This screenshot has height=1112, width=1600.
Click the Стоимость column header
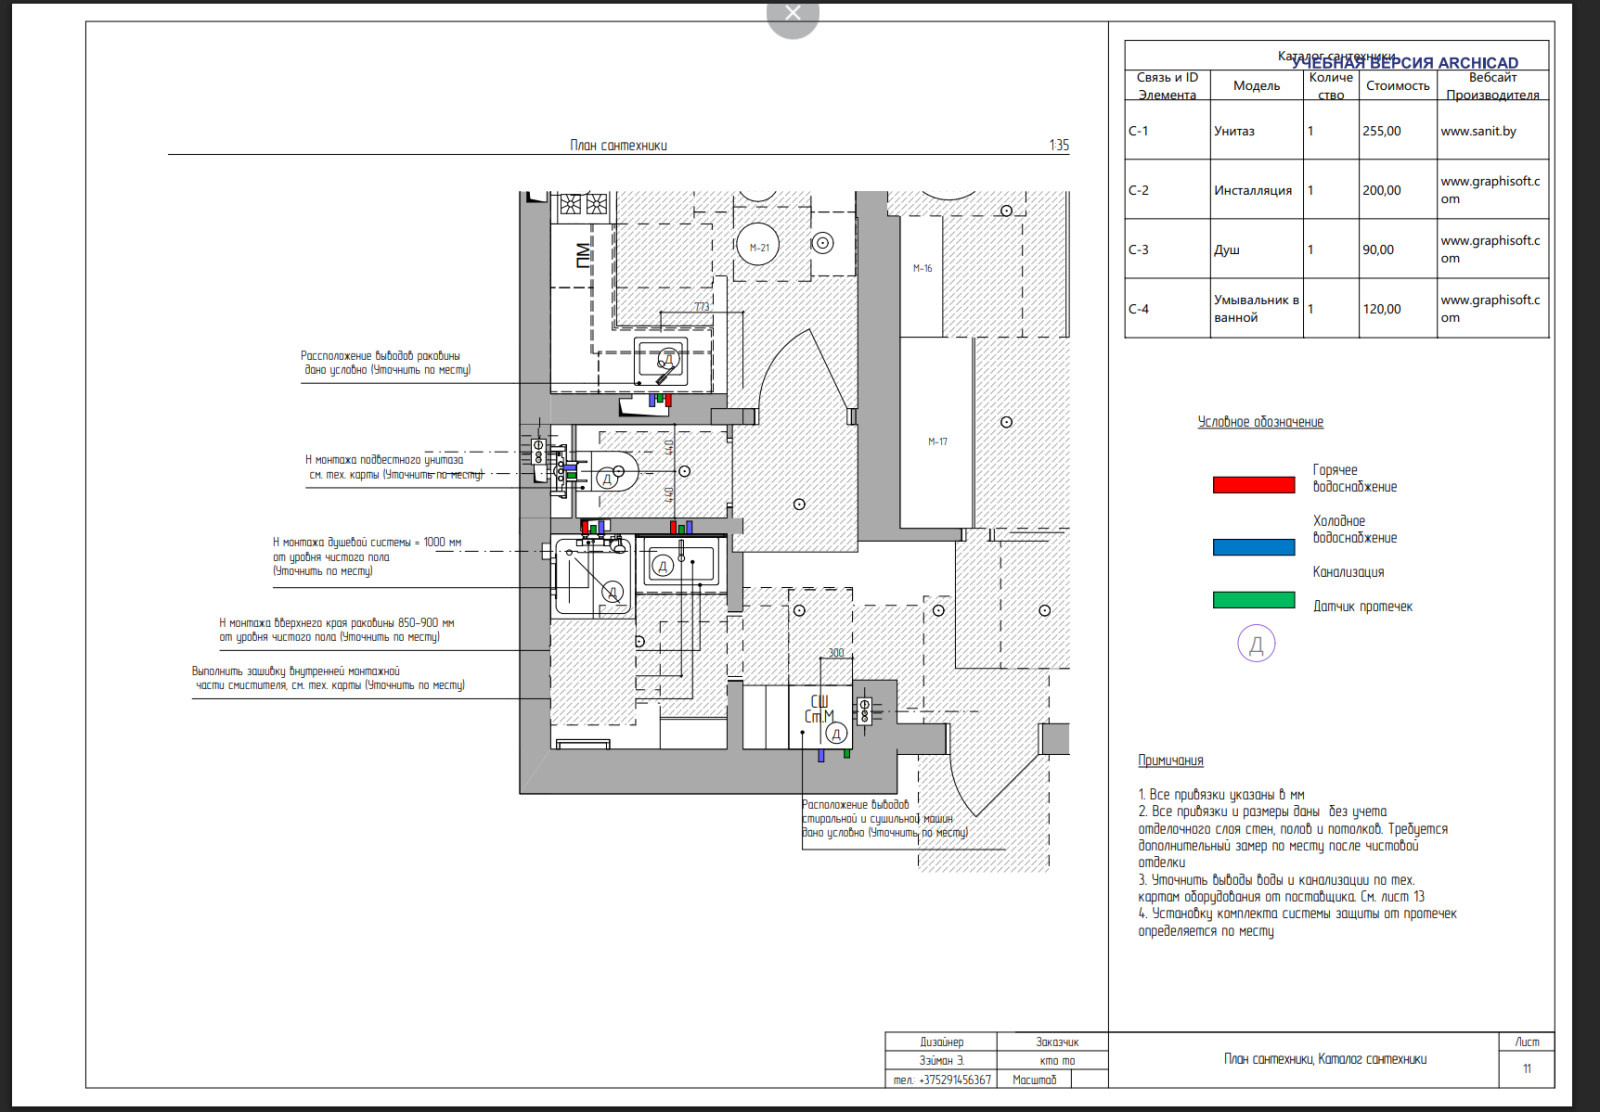click(1397, 86)
